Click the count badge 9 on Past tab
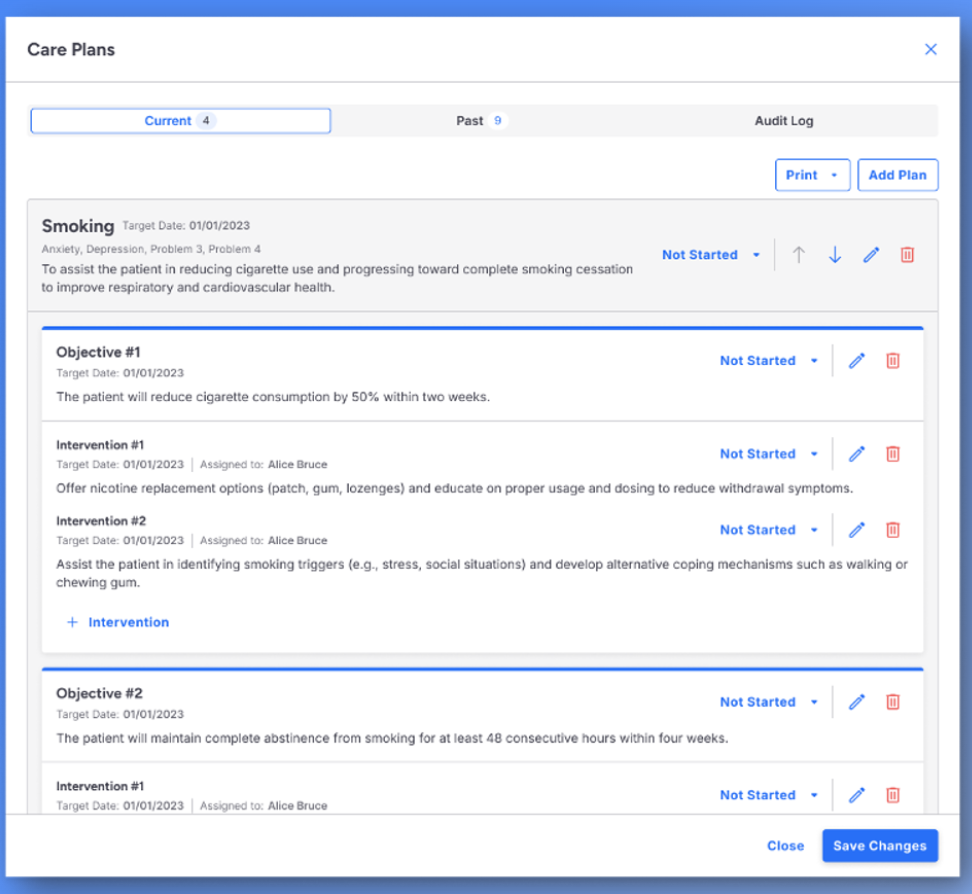Screen dimensions: 972x894 click(497, 121)
